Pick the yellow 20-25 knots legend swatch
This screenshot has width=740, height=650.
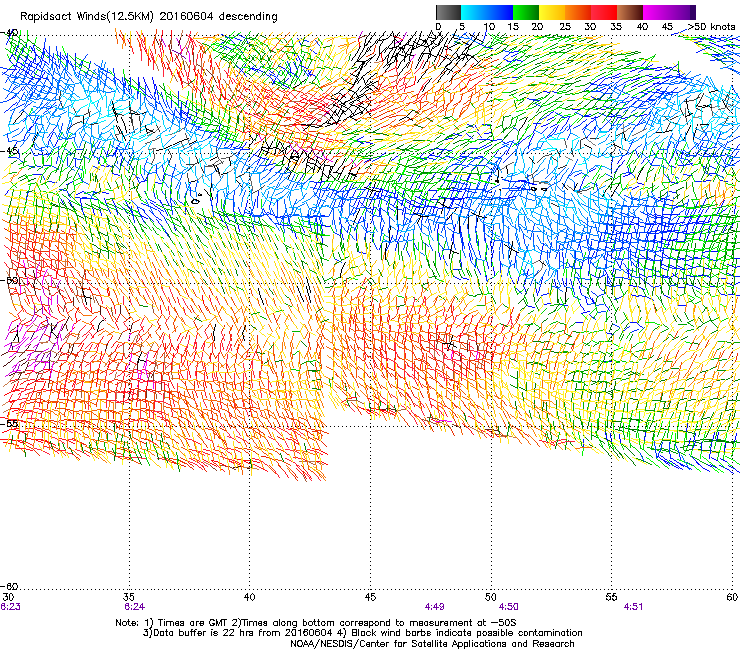point(552,12)
